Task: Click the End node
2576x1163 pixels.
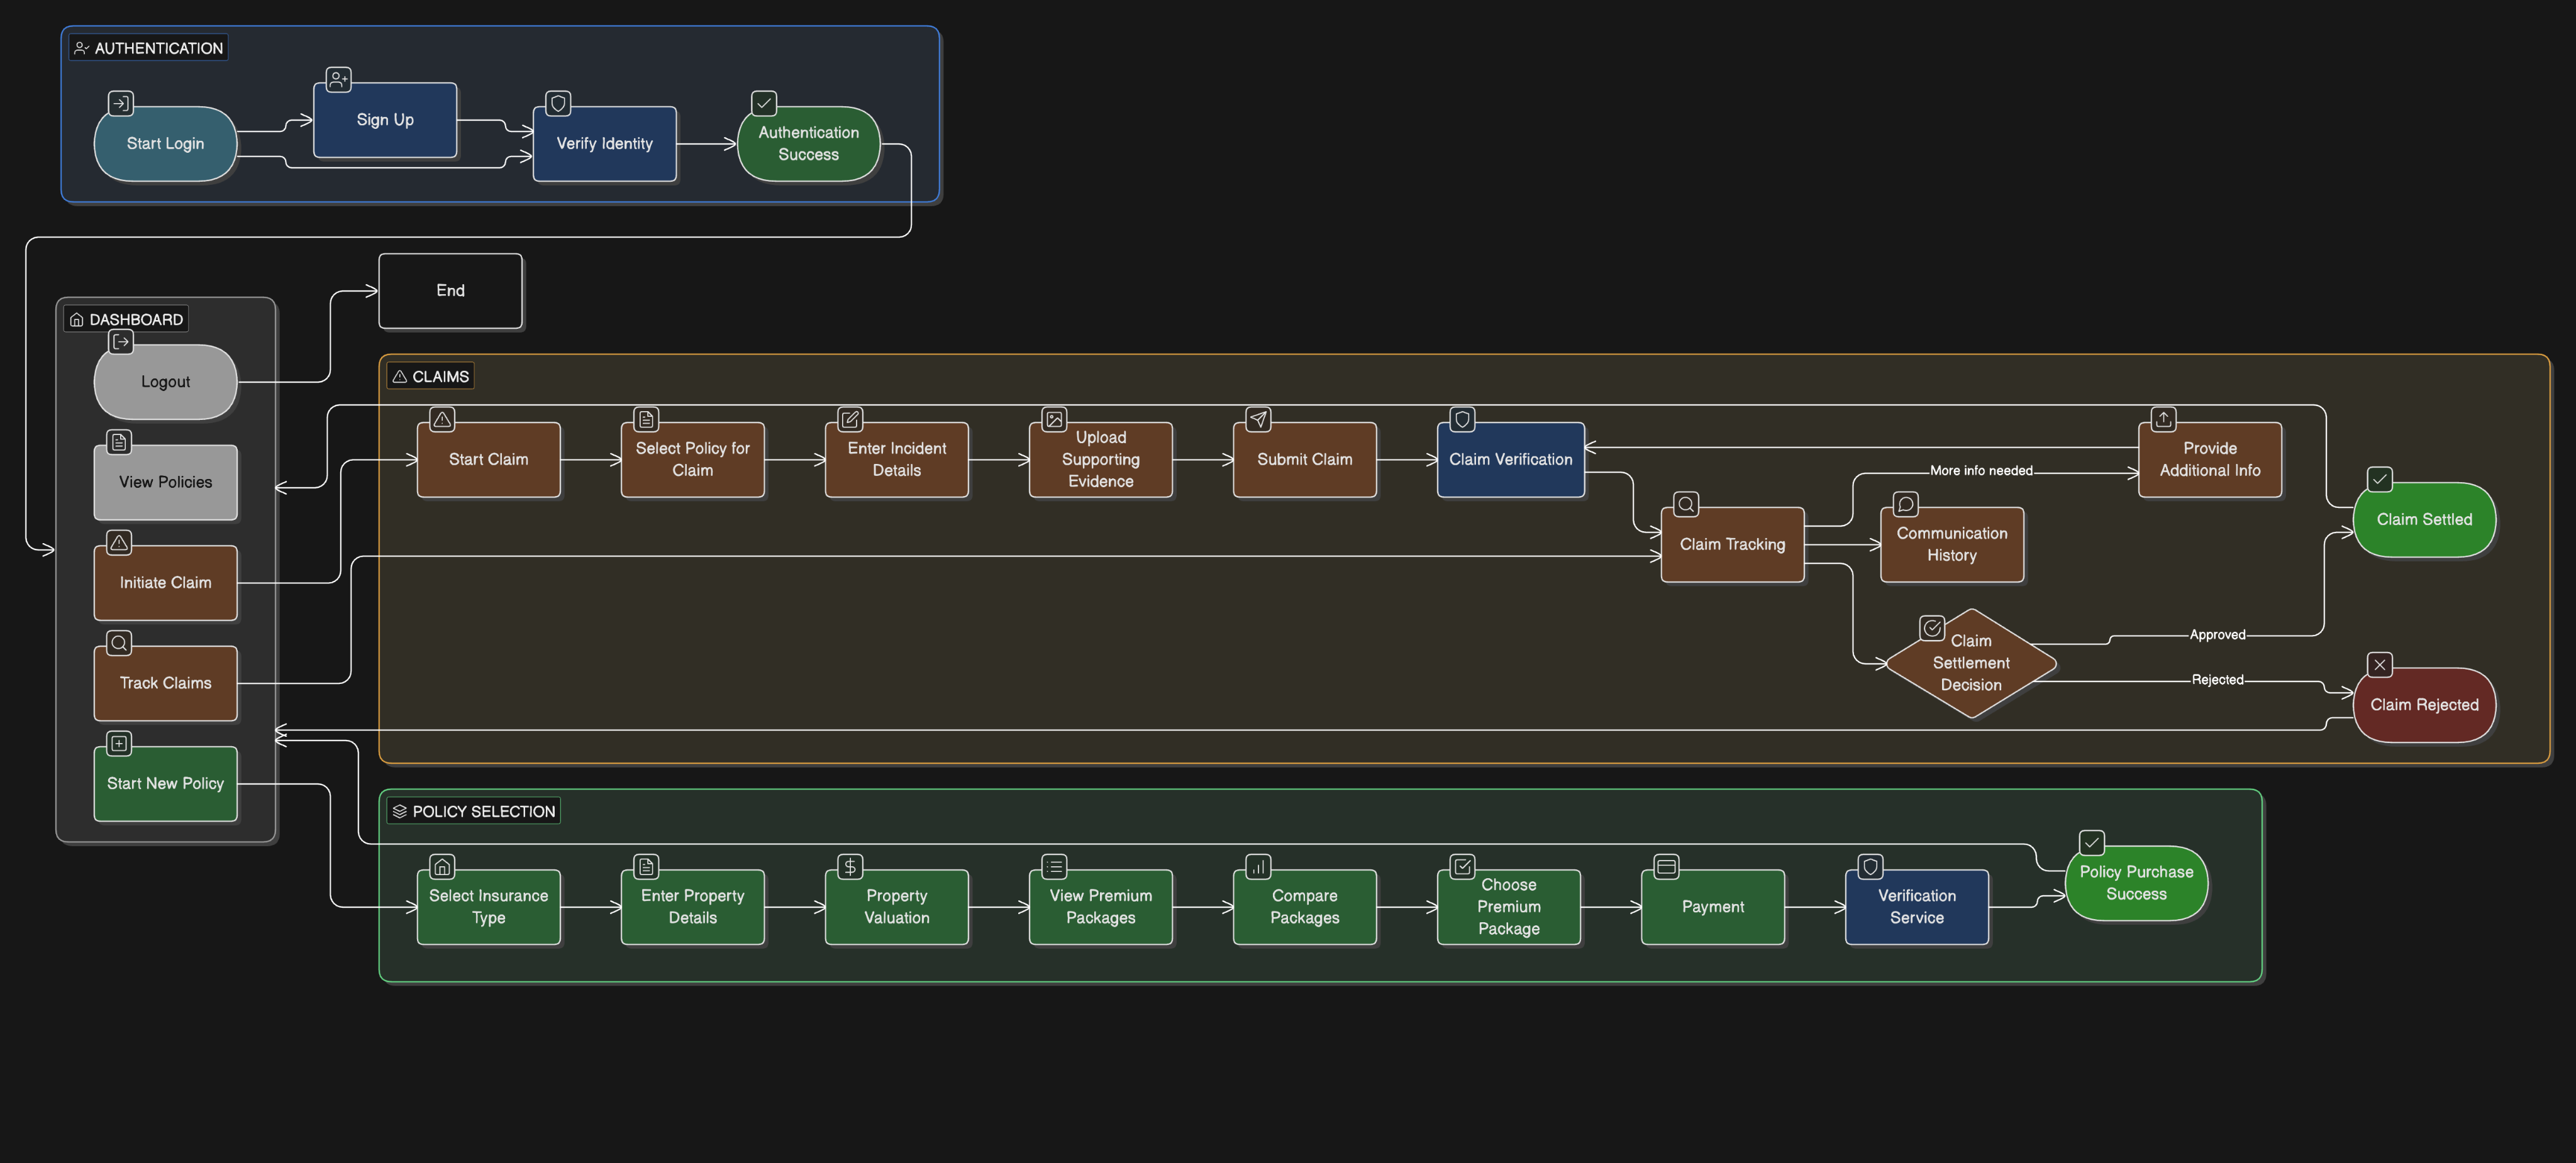Action: (x=450, y=291)
